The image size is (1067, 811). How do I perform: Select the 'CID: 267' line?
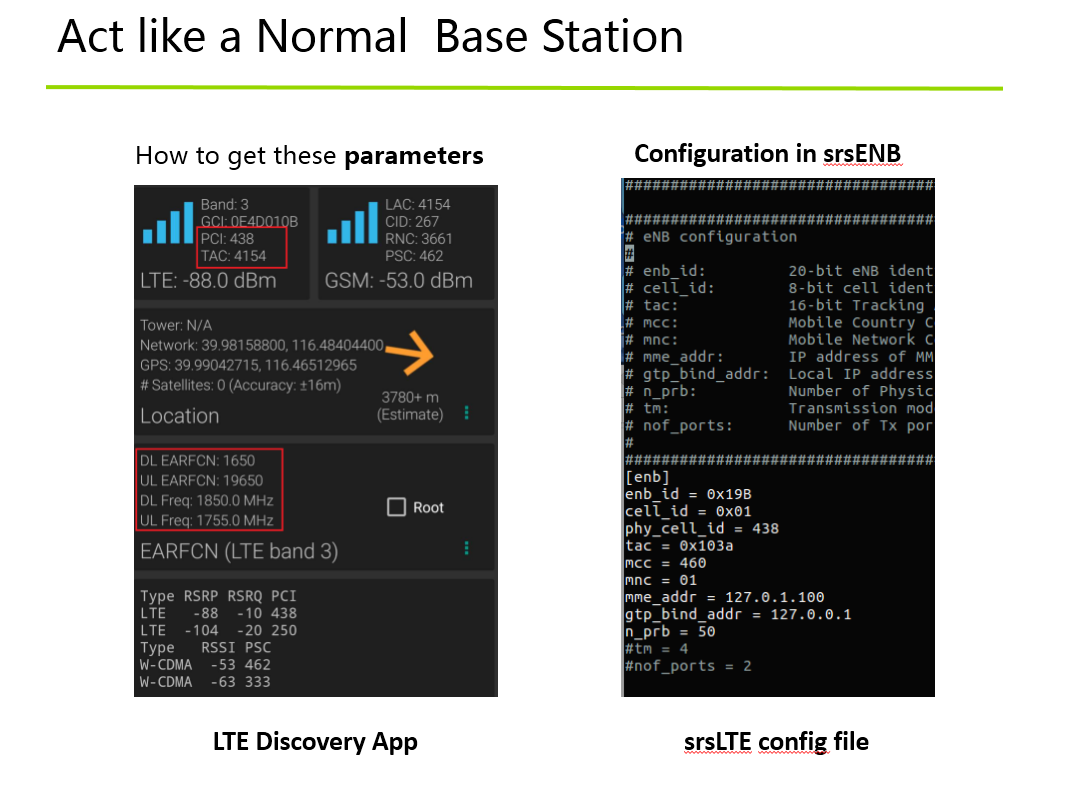point(412,221)
